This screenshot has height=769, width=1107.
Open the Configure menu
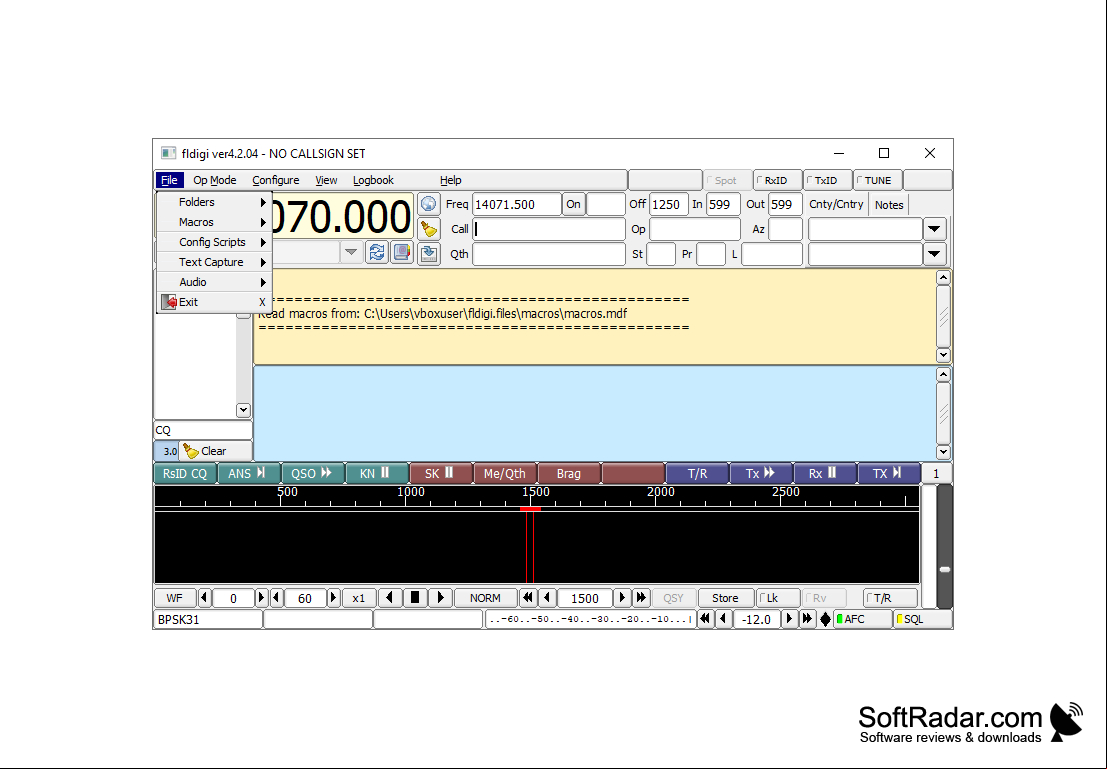click(275, 180)
